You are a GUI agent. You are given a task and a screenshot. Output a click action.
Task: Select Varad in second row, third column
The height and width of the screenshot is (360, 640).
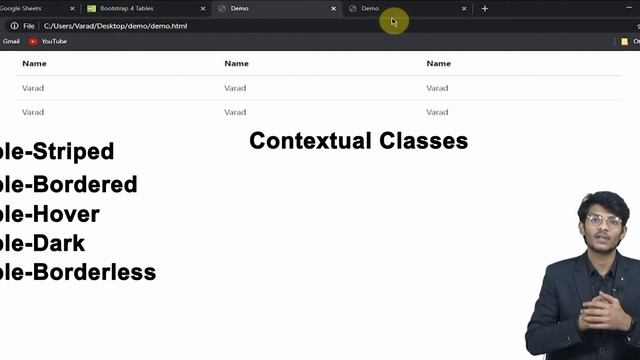[437, 112]
